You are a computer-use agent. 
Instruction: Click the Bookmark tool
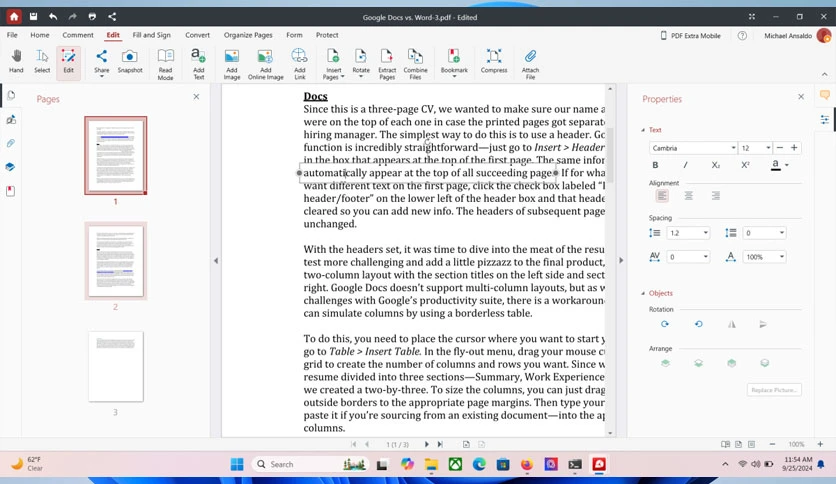(x=454, y=62)
